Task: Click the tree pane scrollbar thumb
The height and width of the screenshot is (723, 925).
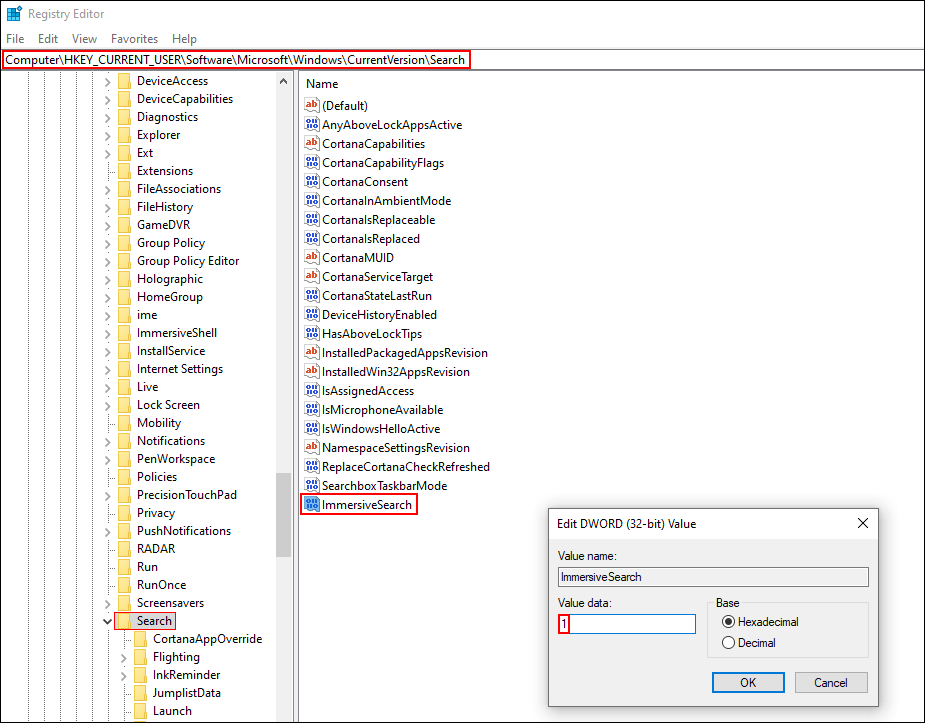Action: [284, 514]
